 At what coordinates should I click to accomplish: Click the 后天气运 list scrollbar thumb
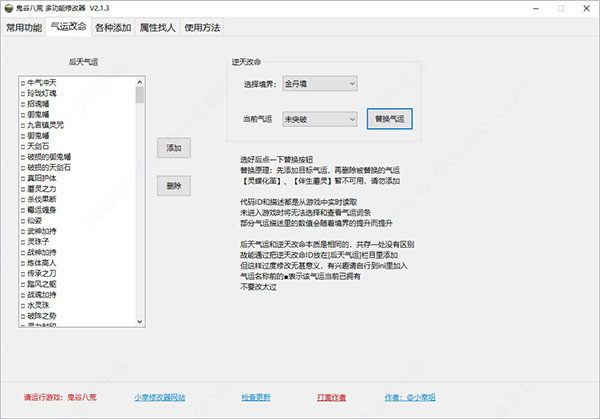pyautogui.click(x=140, y=95)
